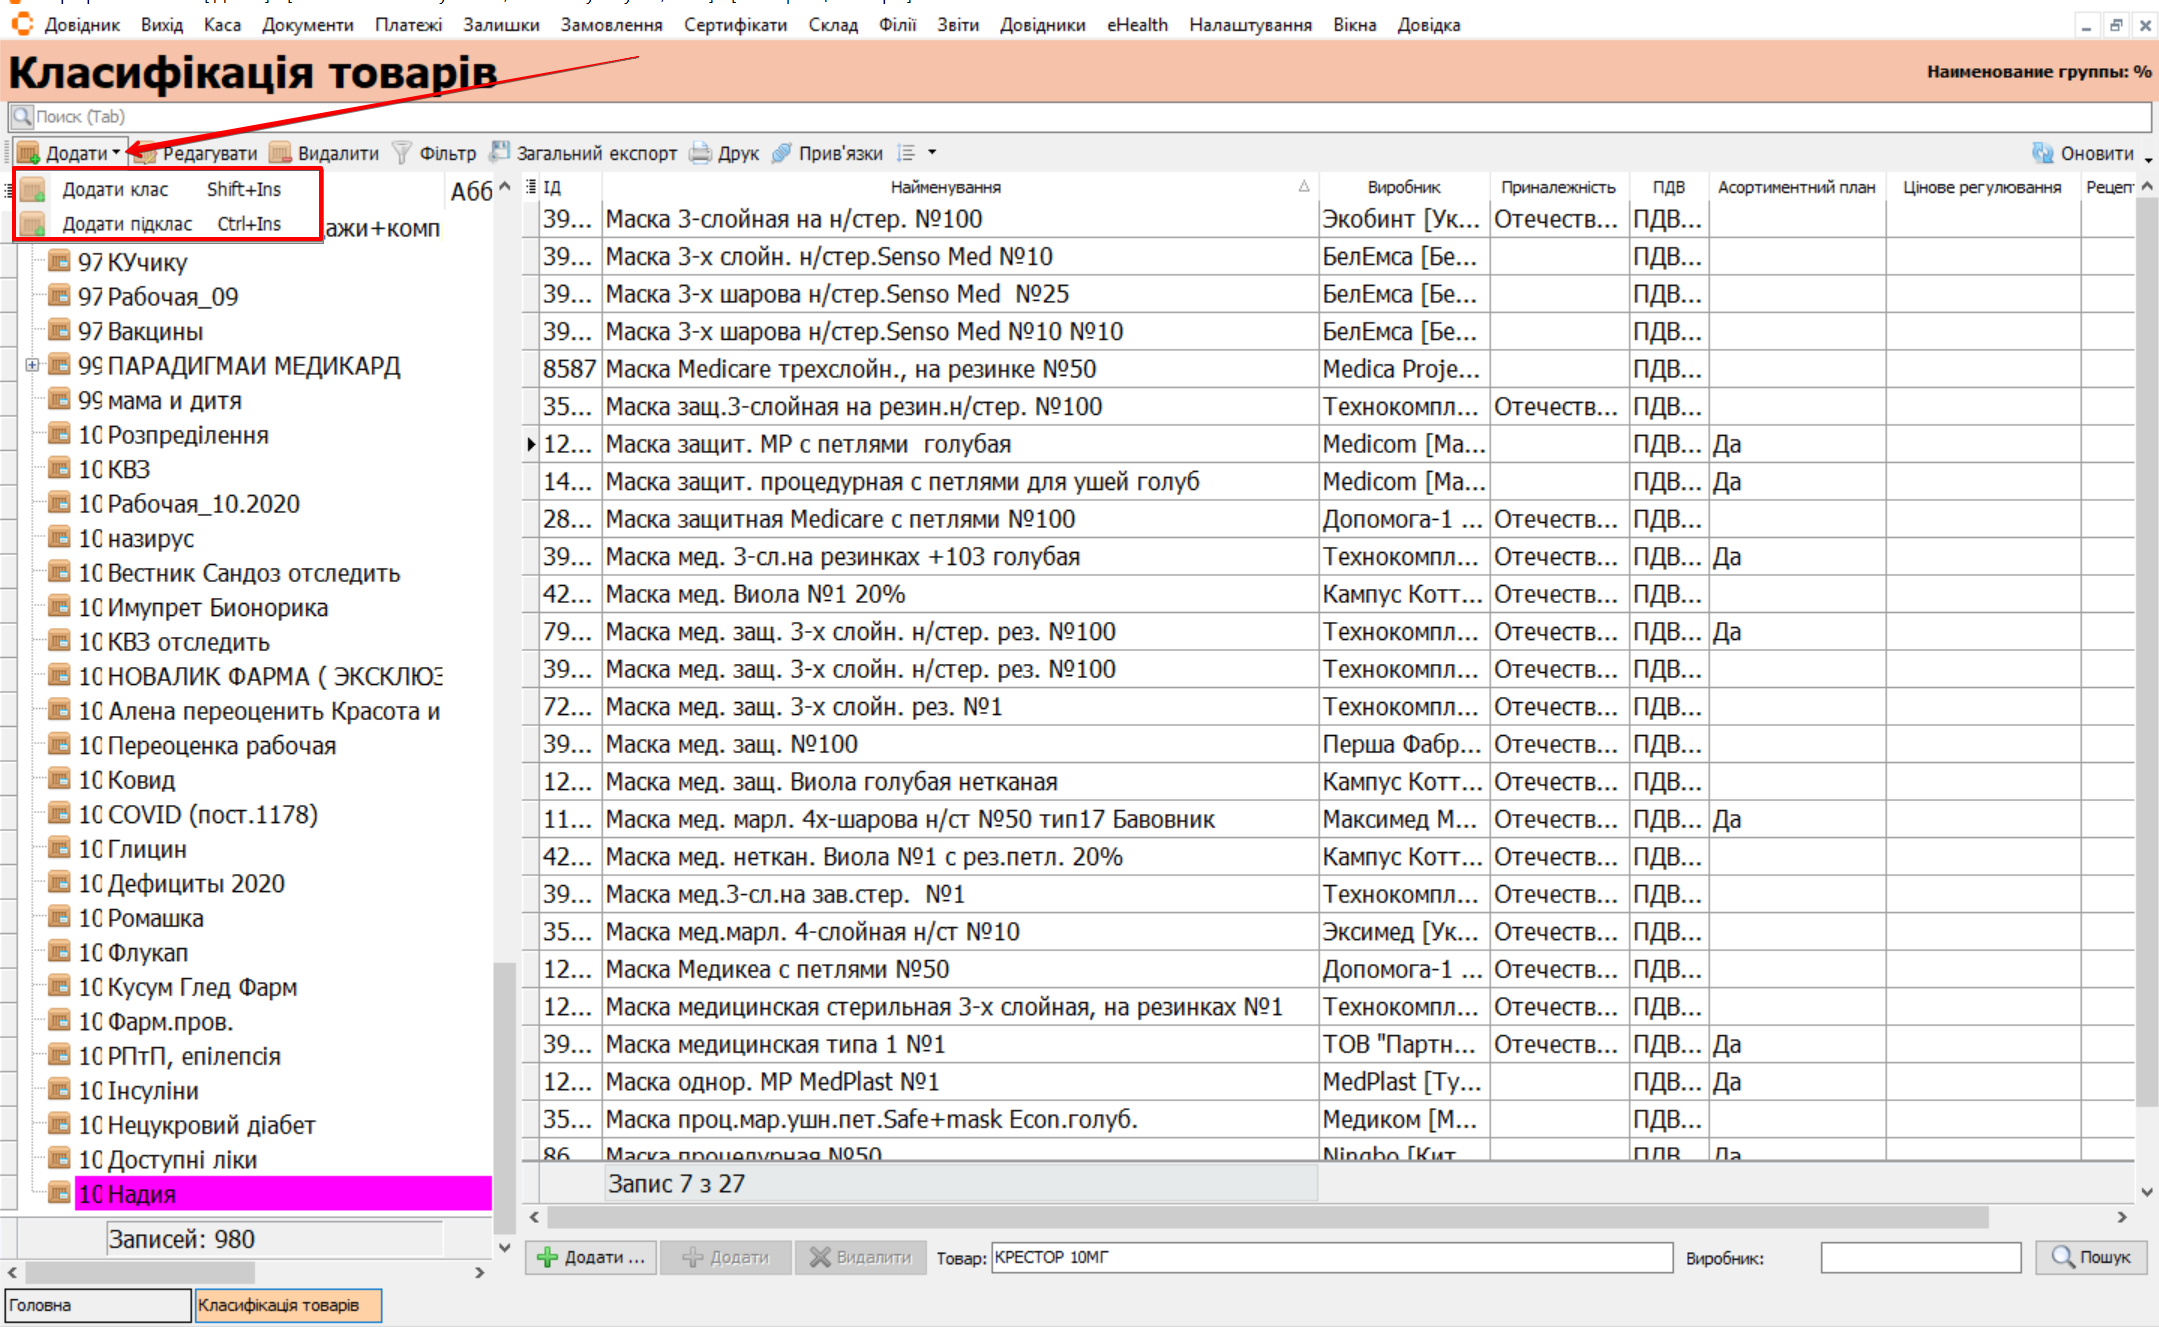2159x1327 pixels.
Task: Expand the ПАРАДИГМАИ МЕДИКАРД tree node
Action: tap(32, 366)
